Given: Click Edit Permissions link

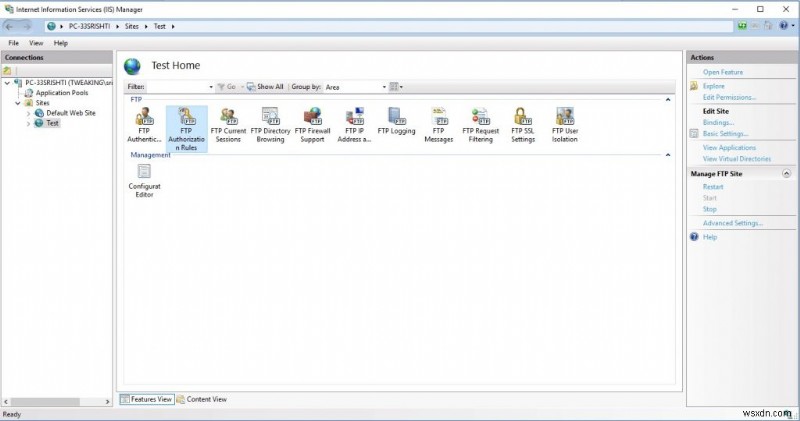Looking at the screenshot, I should click(x=729, y=97).
